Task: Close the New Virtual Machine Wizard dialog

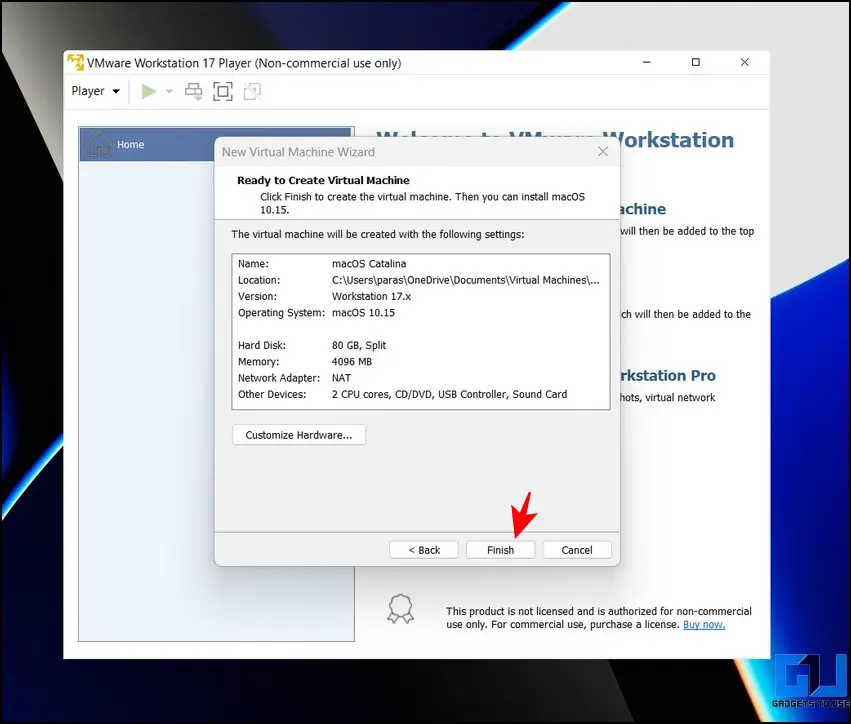Action: [602, 152]
